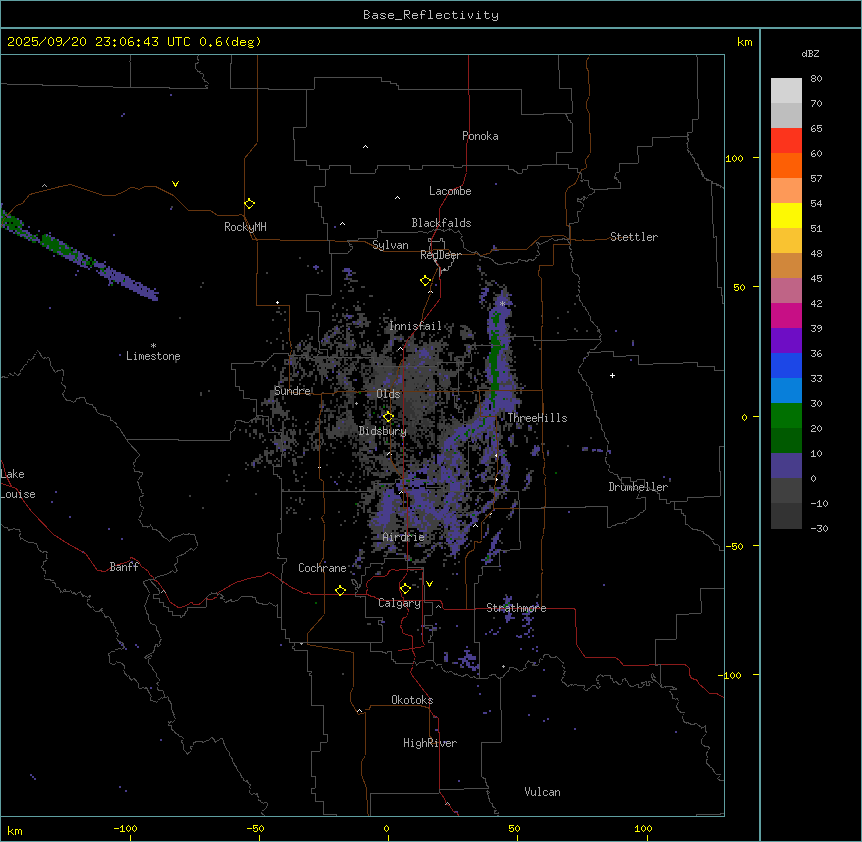Select the yellow diamond marker below RedDeer
The height and width of the screenshot is (842, 862).
pos(426,281)
